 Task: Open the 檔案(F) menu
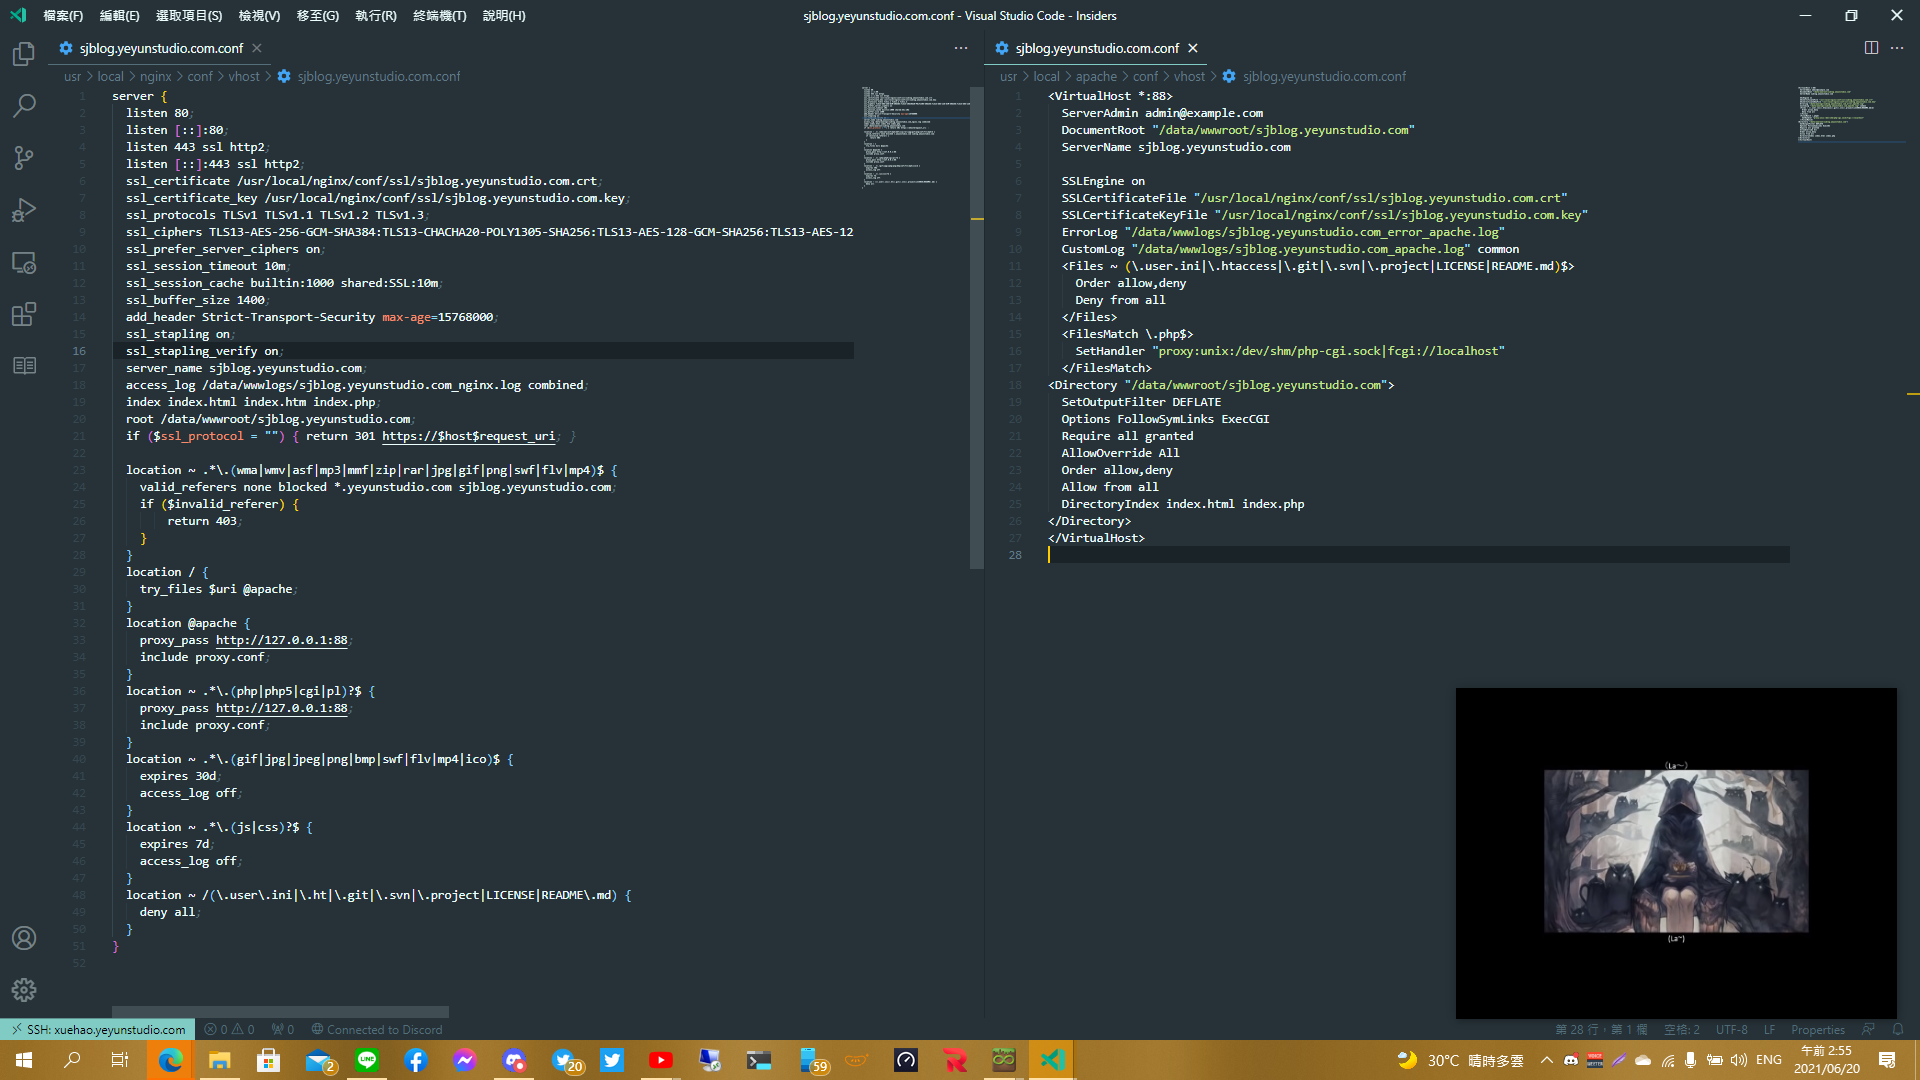(x=63, y=15)
